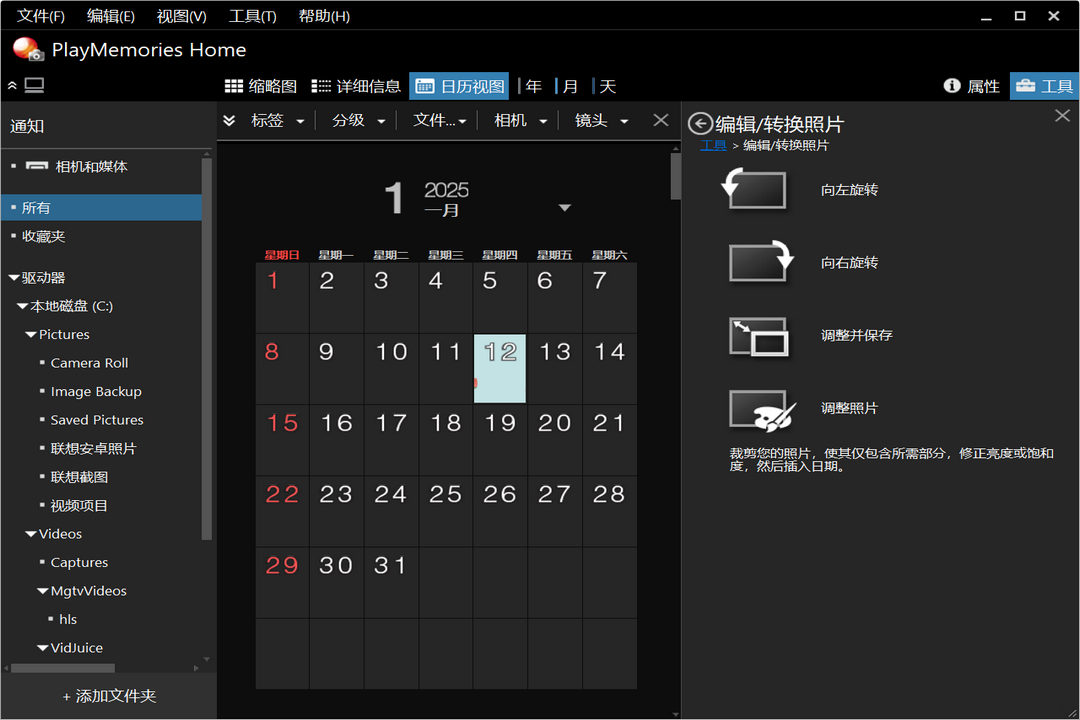
Task: Click the rotate left icon
Action: 755,189
